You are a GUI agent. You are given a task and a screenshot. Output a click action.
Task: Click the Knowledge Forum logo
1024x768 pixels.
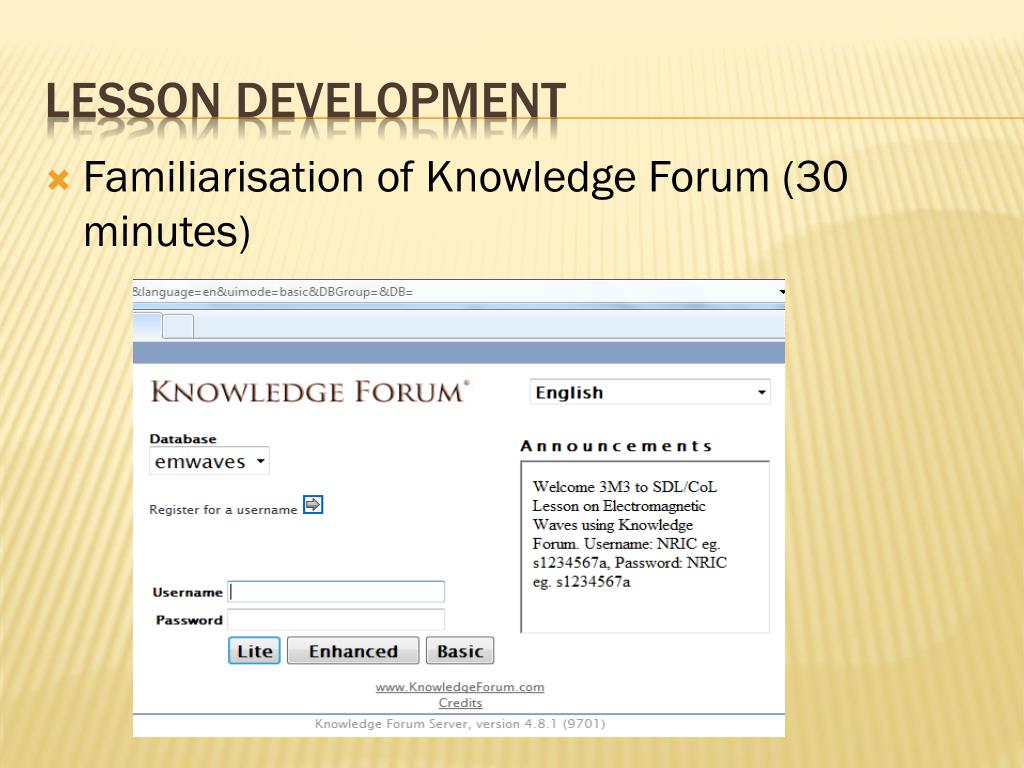coord(310,392)
